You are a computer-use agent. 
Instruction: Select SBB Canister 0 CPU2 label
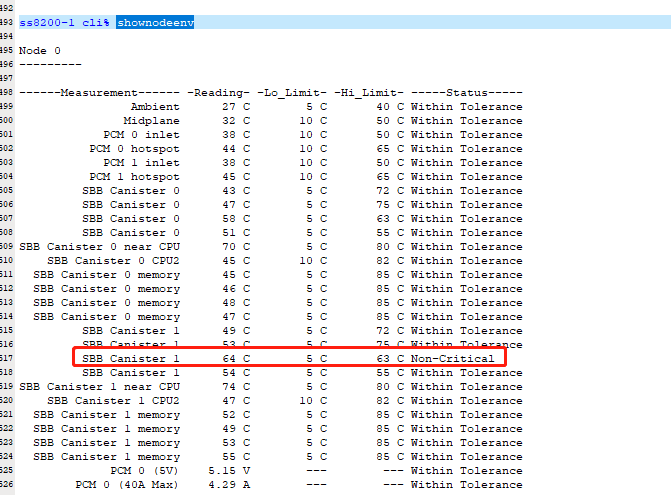pos(113,261)
